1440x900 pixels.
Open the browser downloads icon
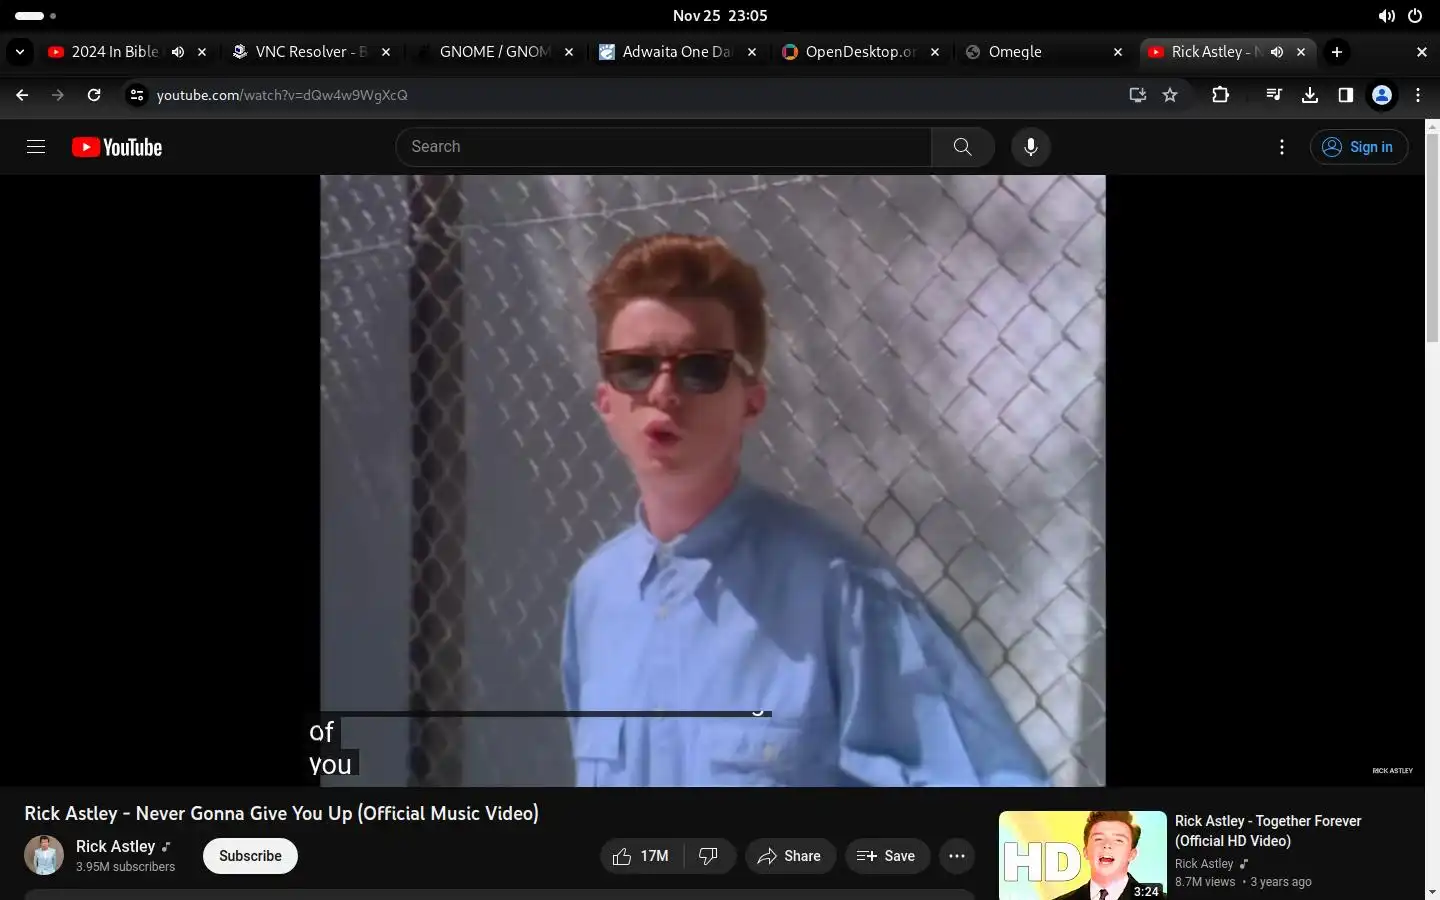point(1310,95)
